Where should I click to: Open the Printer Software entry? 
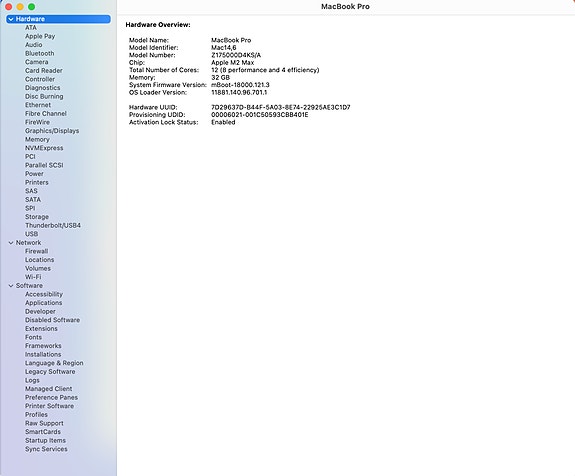coord(50,406)
